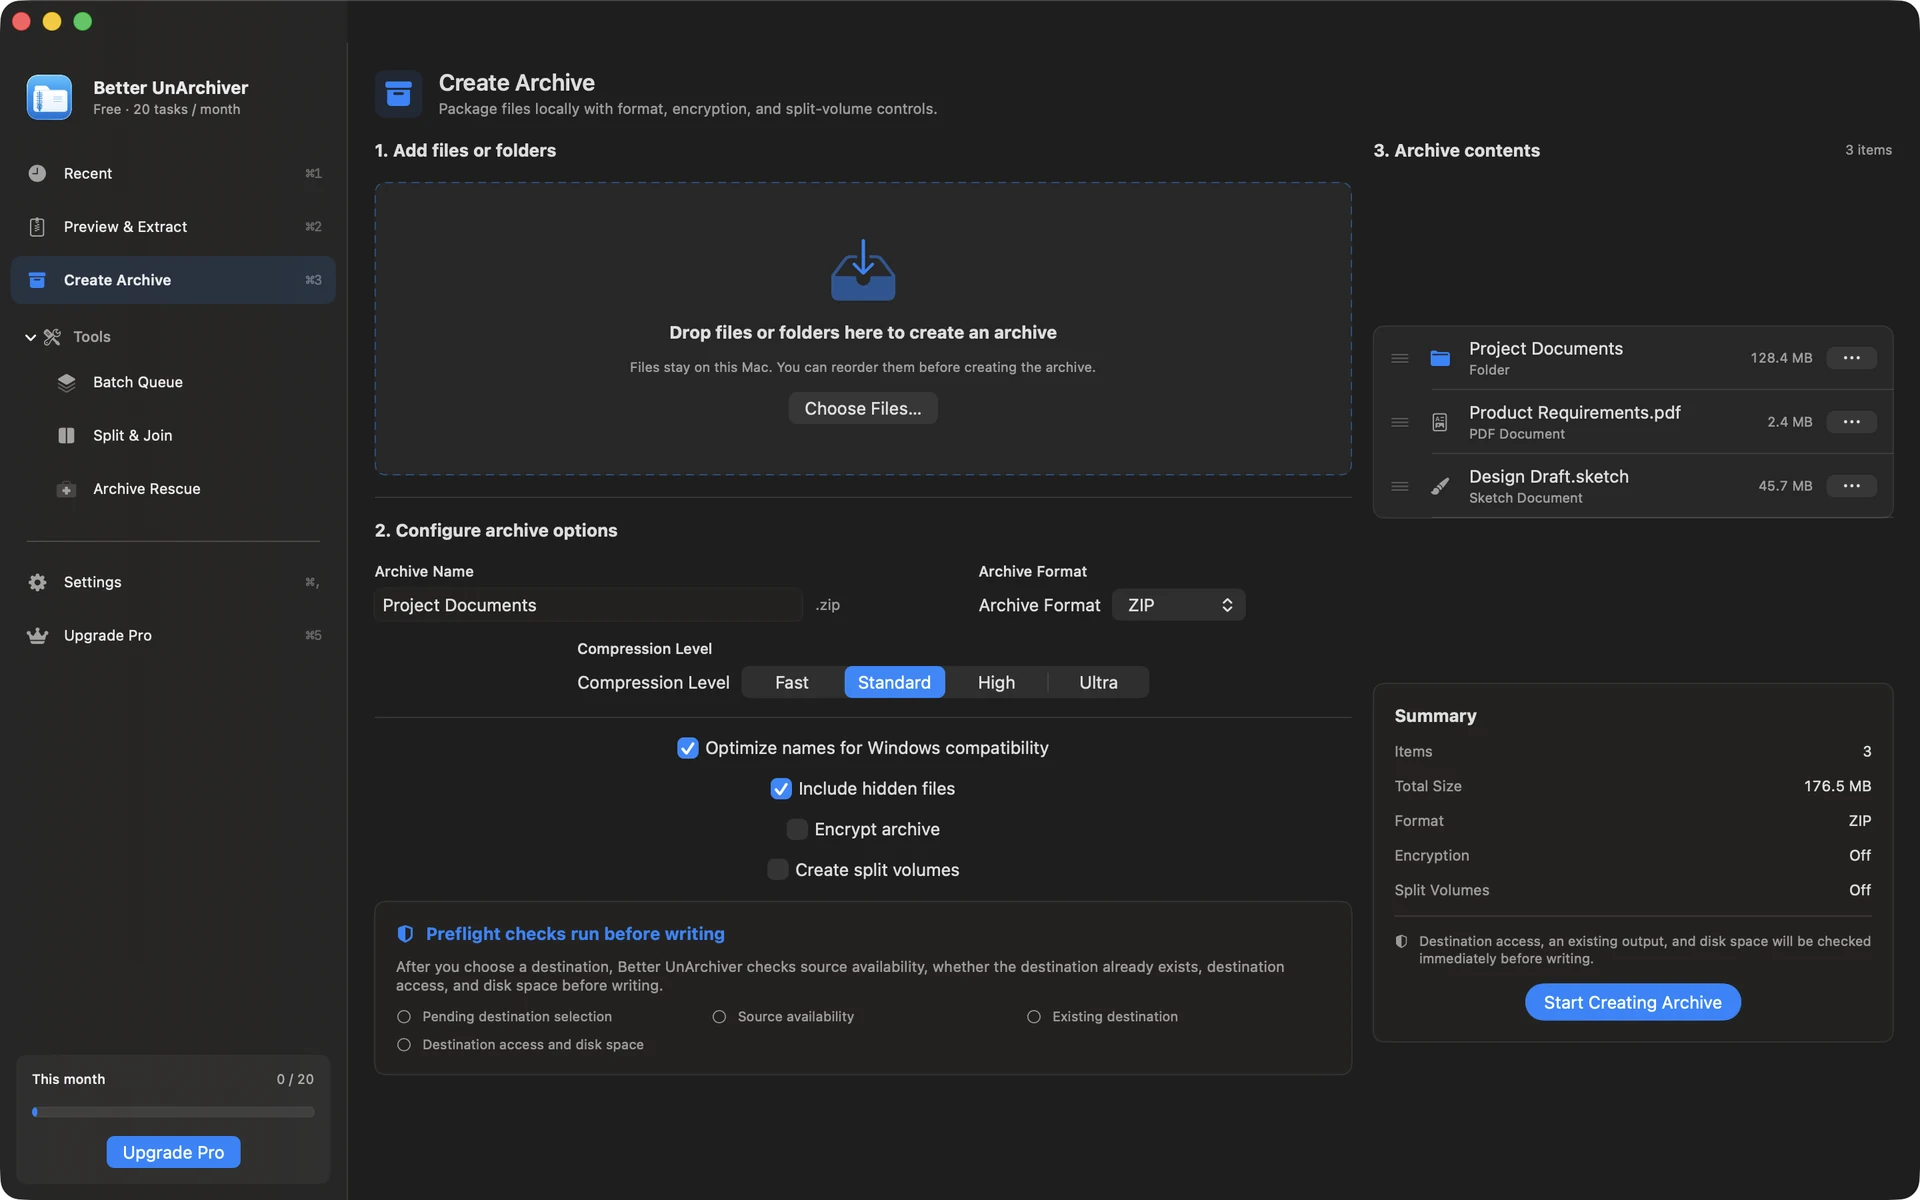
Task: Click the Choose Files... button
Action: click(x=863, y=408)
